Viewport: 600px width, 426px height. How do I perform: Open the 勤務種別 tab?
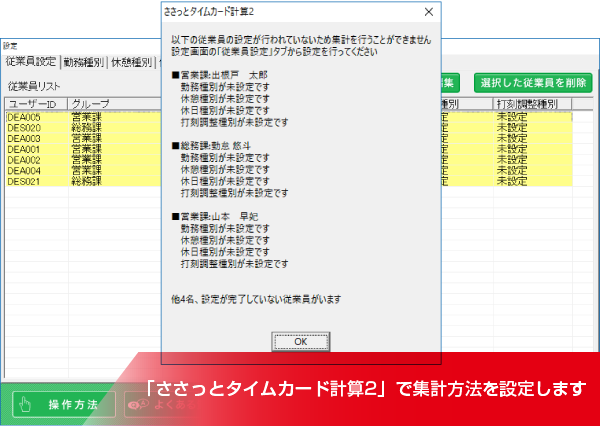click(x=83, y=62)
